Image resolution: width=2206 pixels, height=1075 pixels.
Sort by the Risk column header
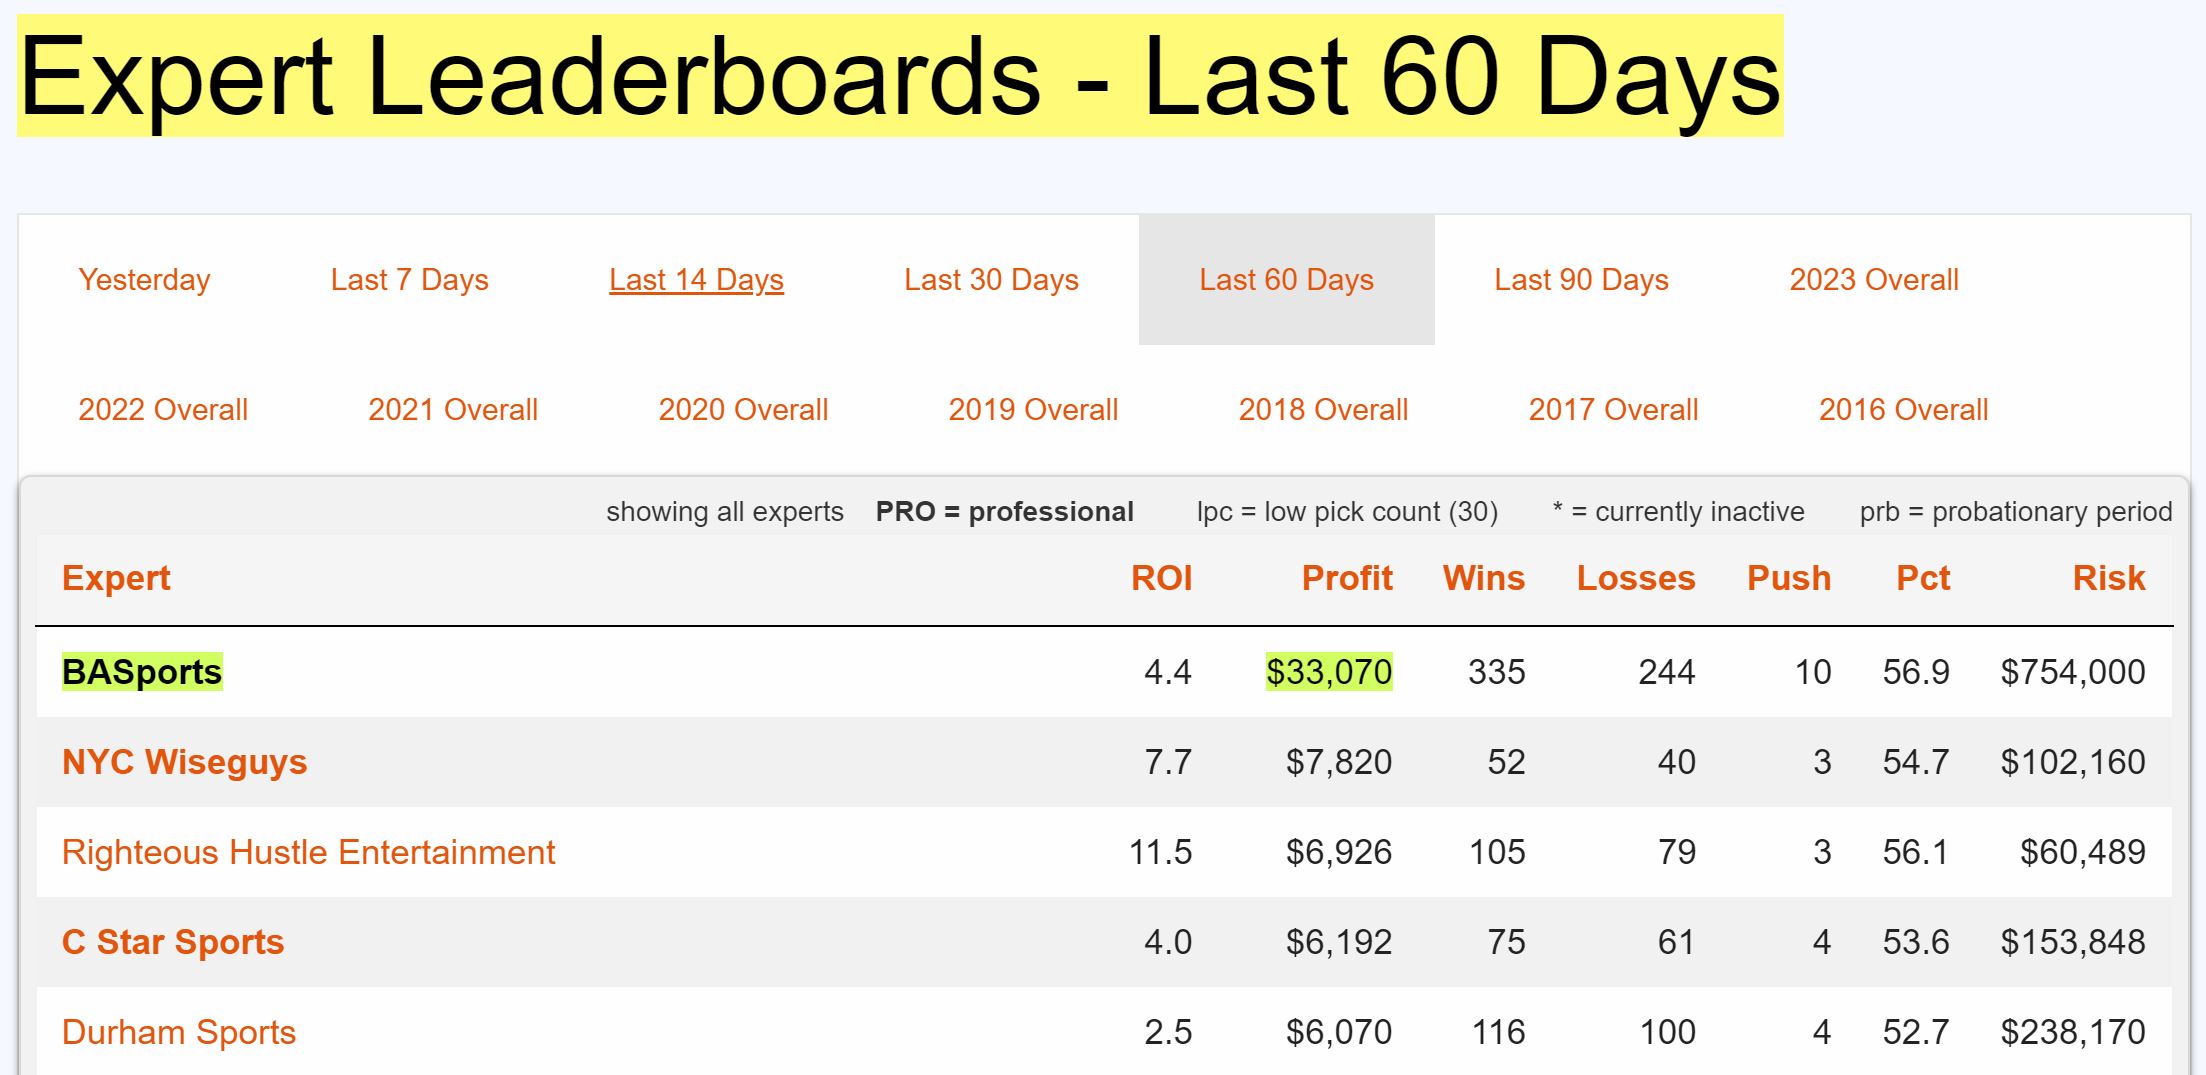click(x=2108, y=578)
